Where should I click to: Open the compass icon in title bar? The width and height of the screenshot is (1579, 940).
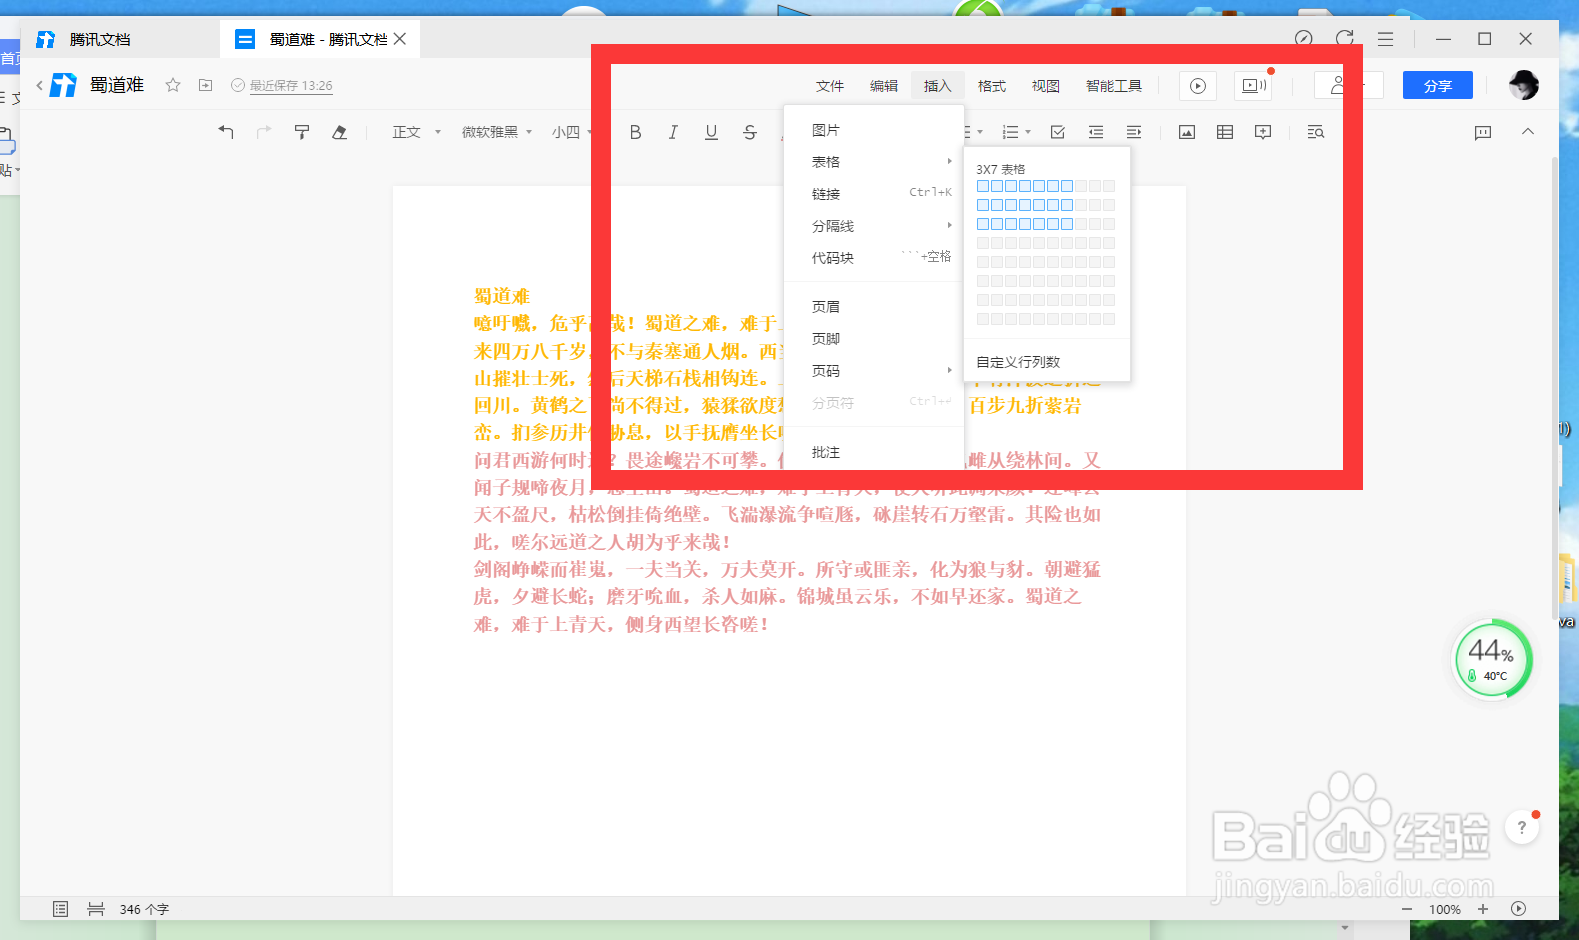[1303, 38]
